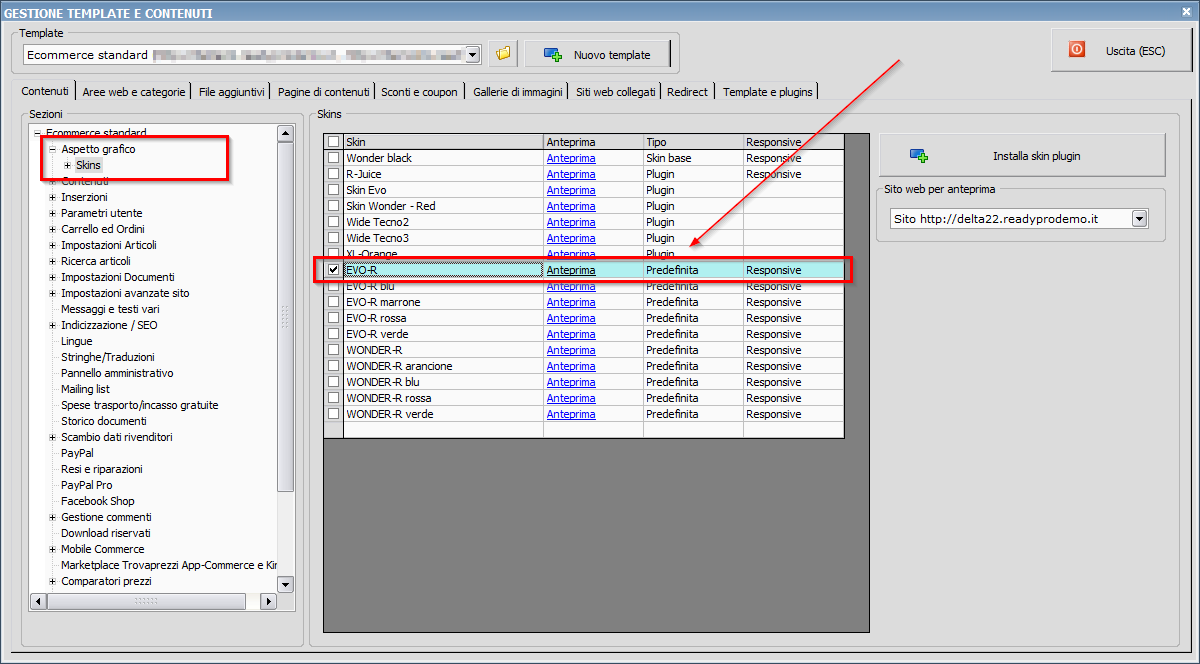Check the Skin Evo row checkbox
The image size is (1200, 664).
(x=333, y=190)
